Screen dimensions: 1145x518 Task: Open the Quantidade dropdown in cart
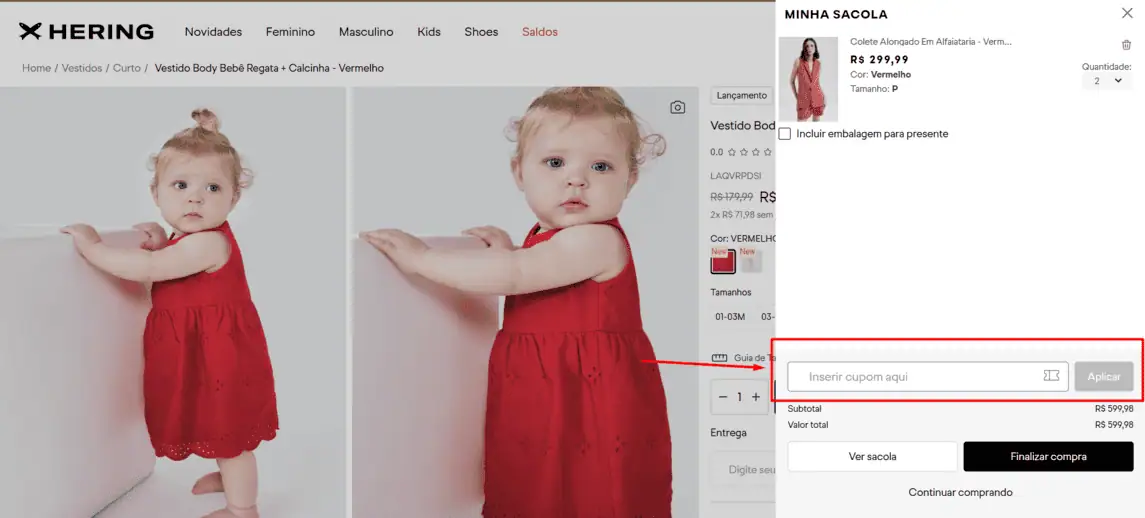(x=1106, y=81)
